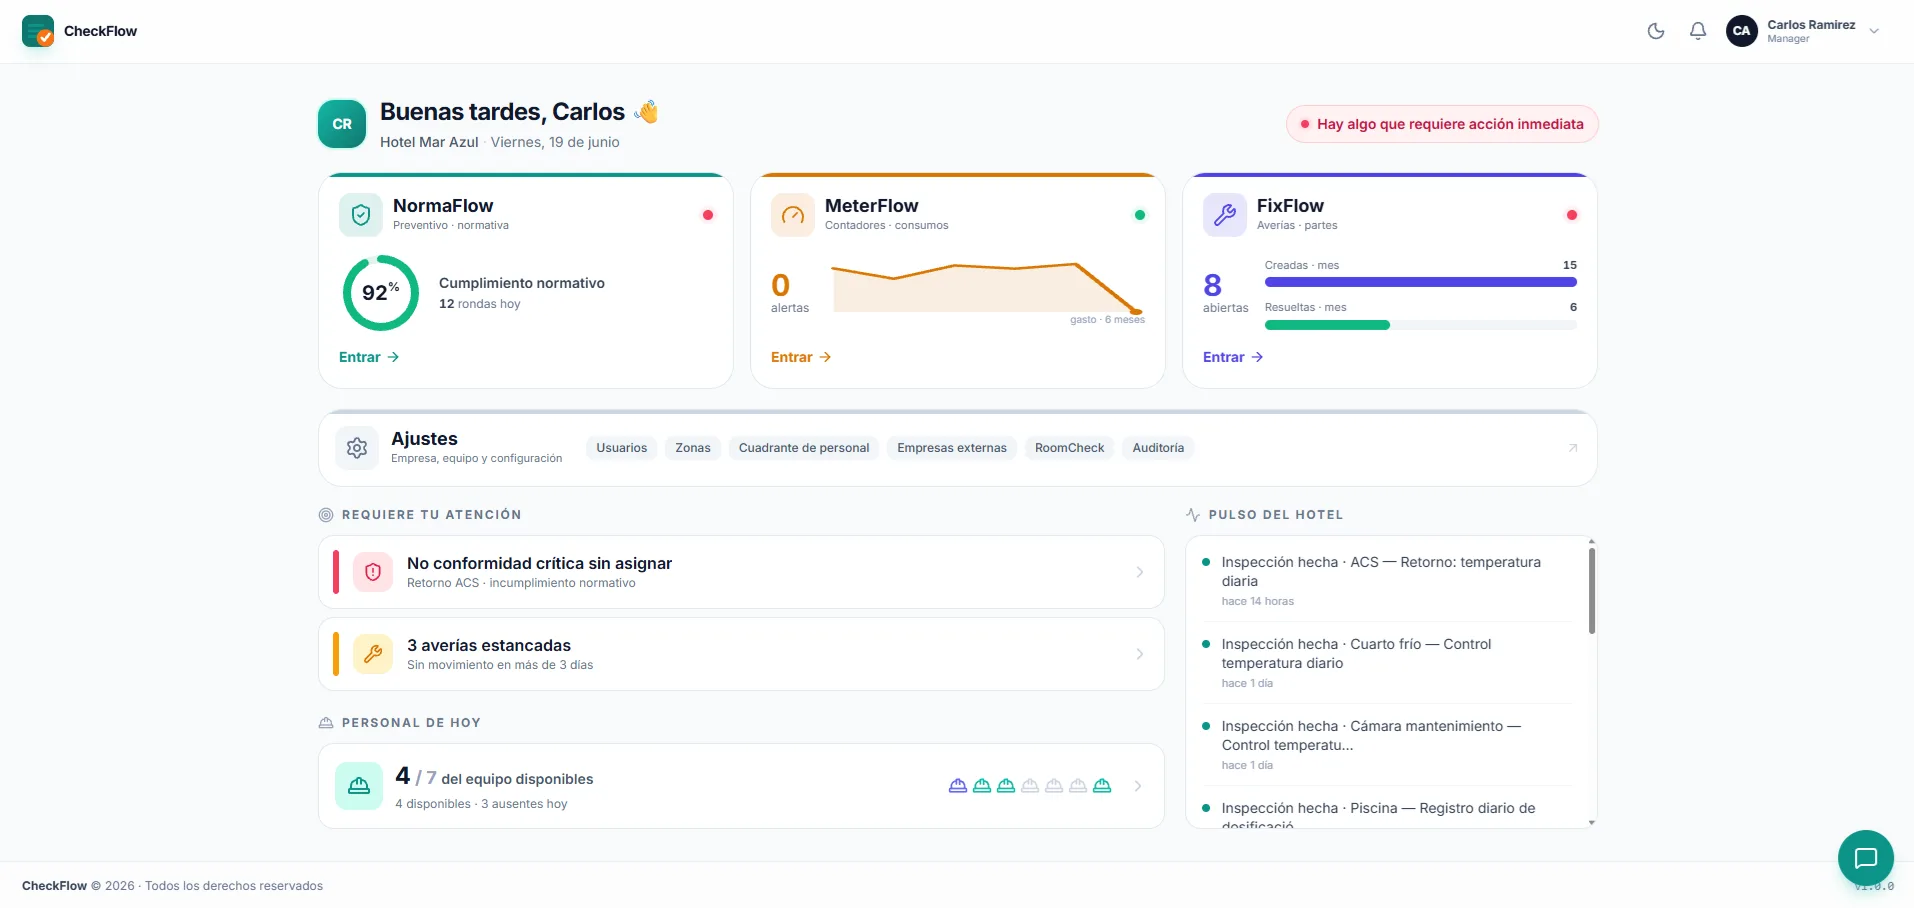The image size is (1914, 908).
Task: Expand No conformidad crítica row chevron
Action: pos(1139,572)
